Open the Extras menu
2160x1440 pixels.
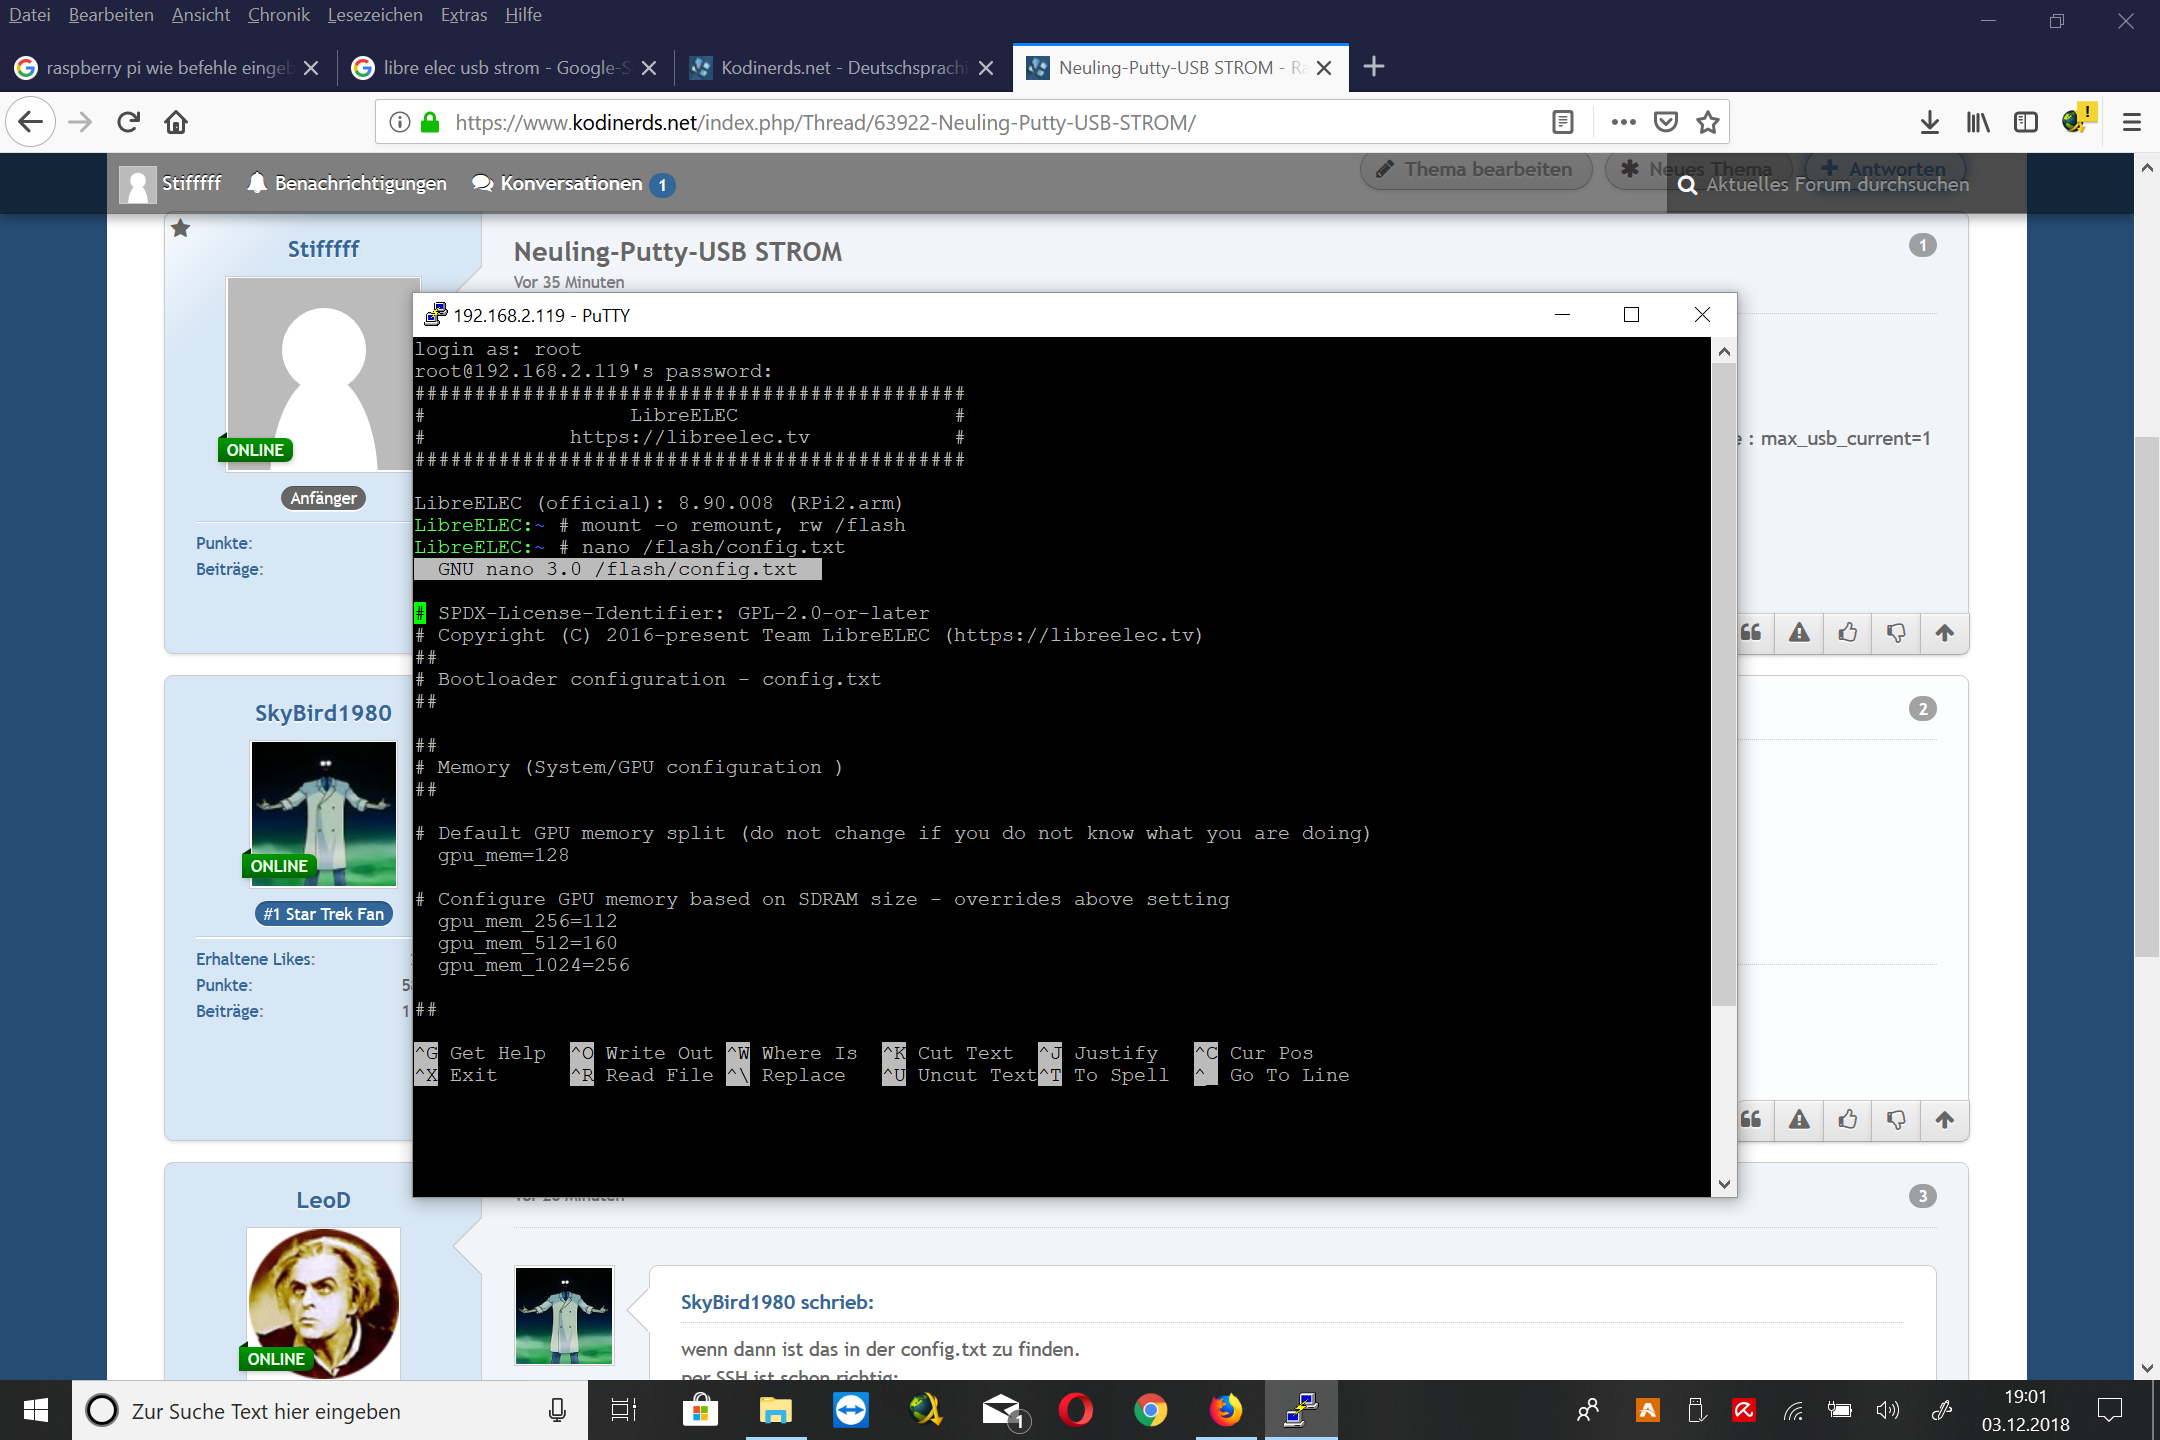tap(464, 15)
